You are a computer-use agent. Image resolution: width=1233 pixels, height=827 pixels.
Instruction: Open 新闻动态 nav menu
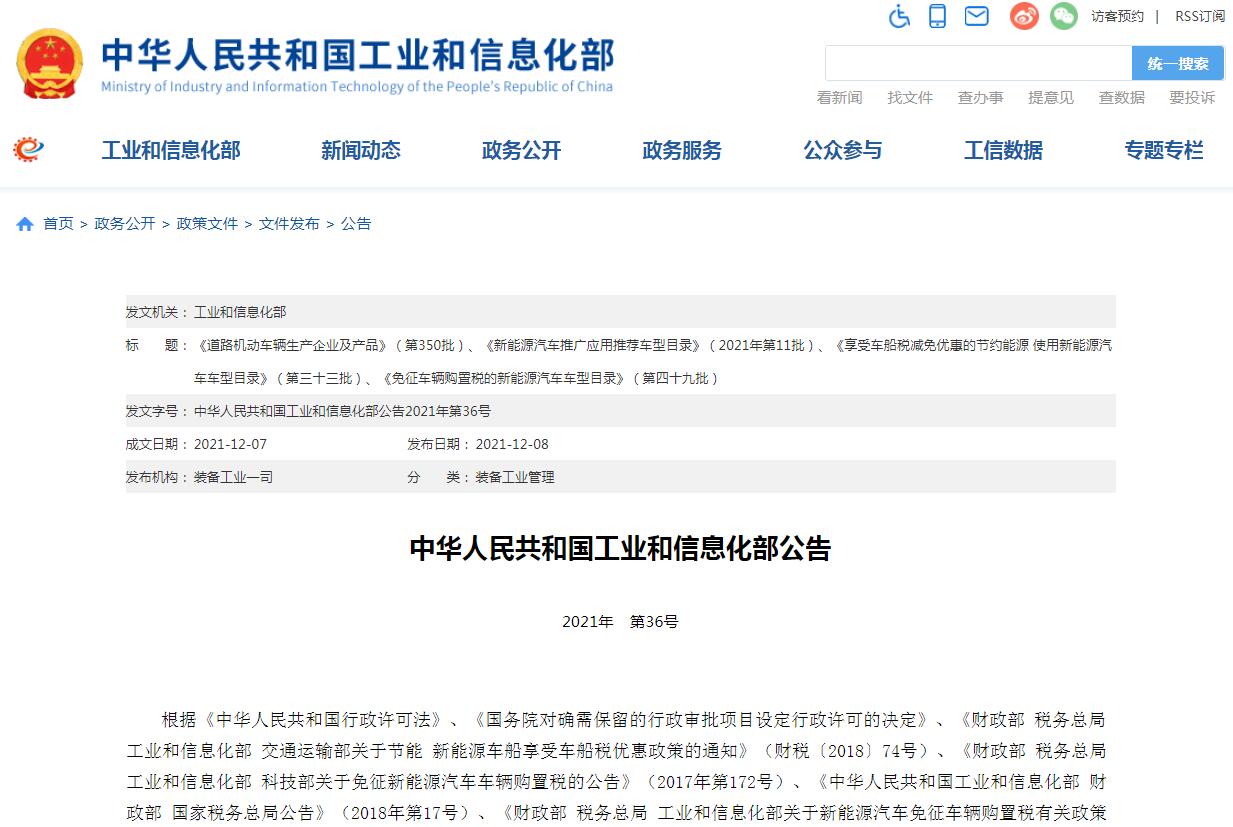pyautogui.click(x=361, y=150)
